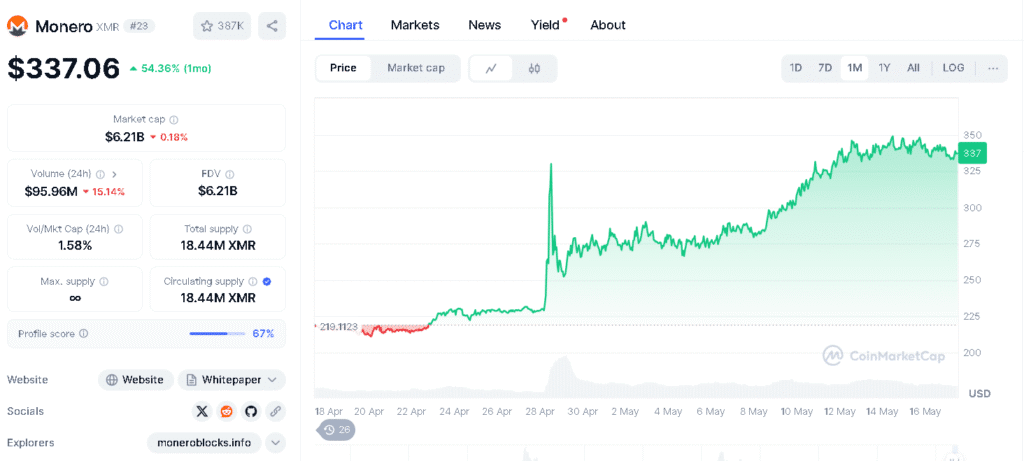Viewport: 1024px width, 461px height.
Task: Switch to the Yield tab
Action: coord(545,25)
